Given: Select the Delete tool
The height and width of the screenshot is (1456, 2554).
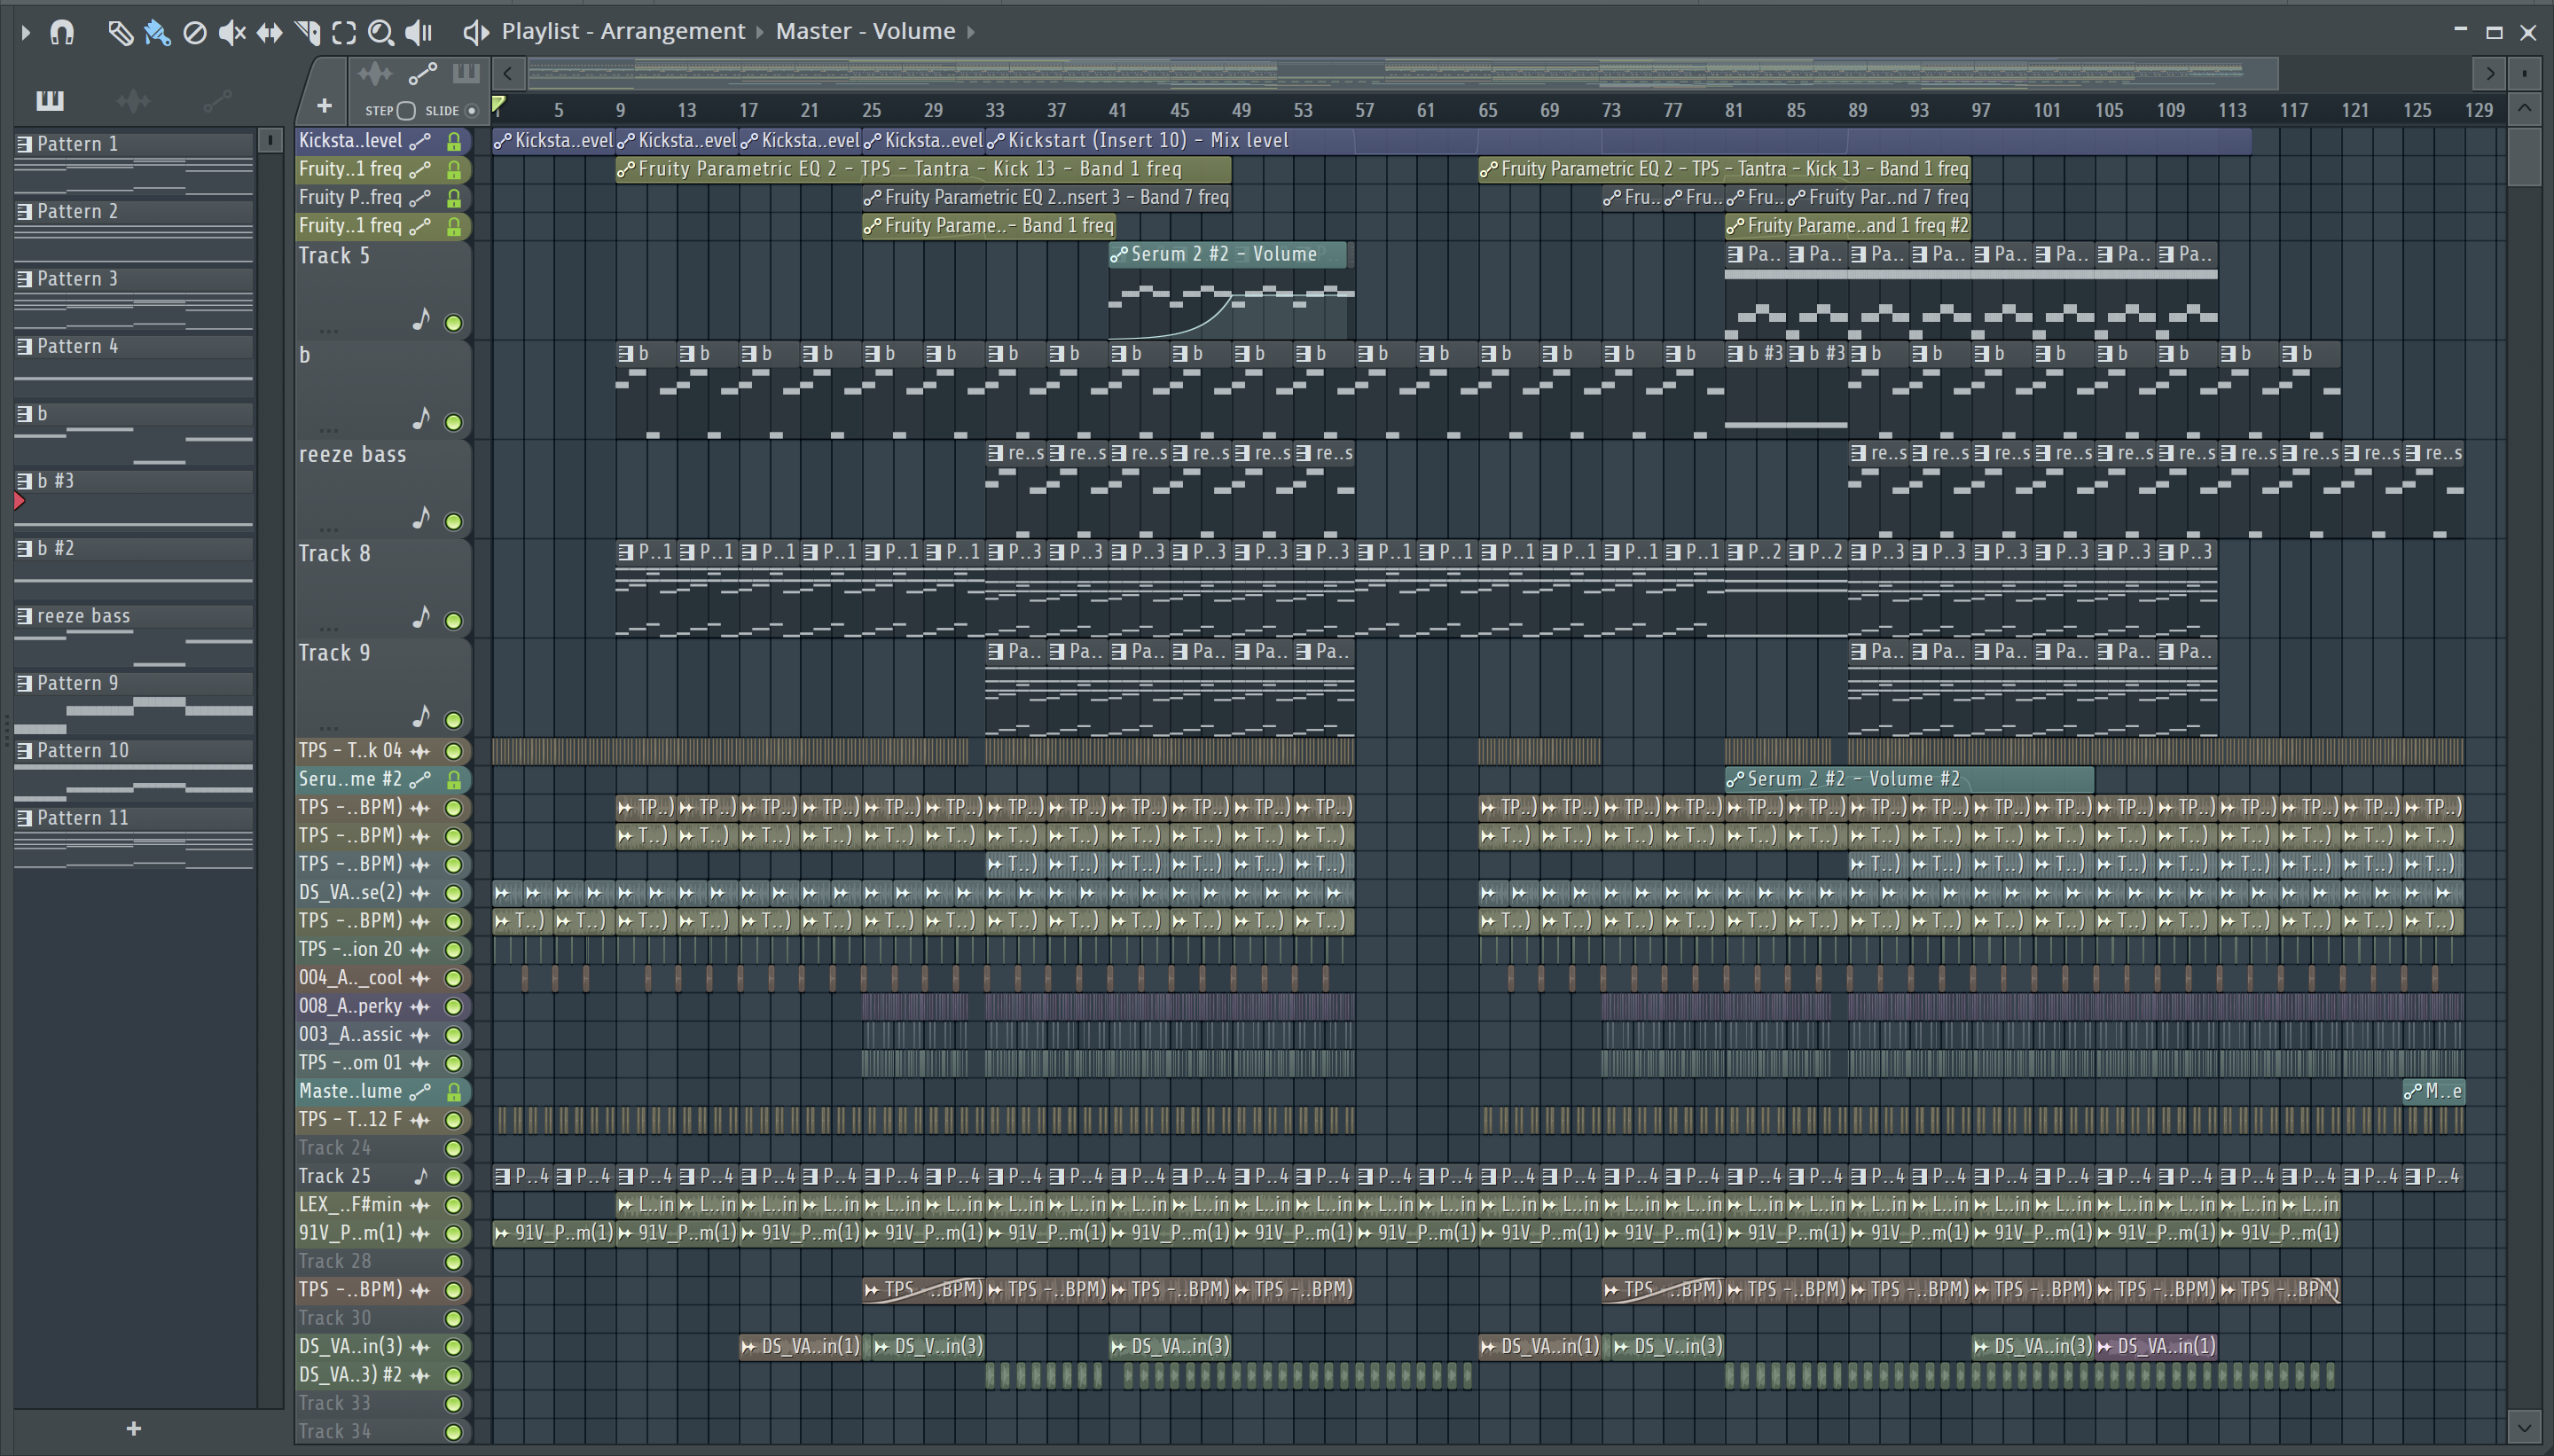Looking at the screenshot, I should (x=195, y=33).
